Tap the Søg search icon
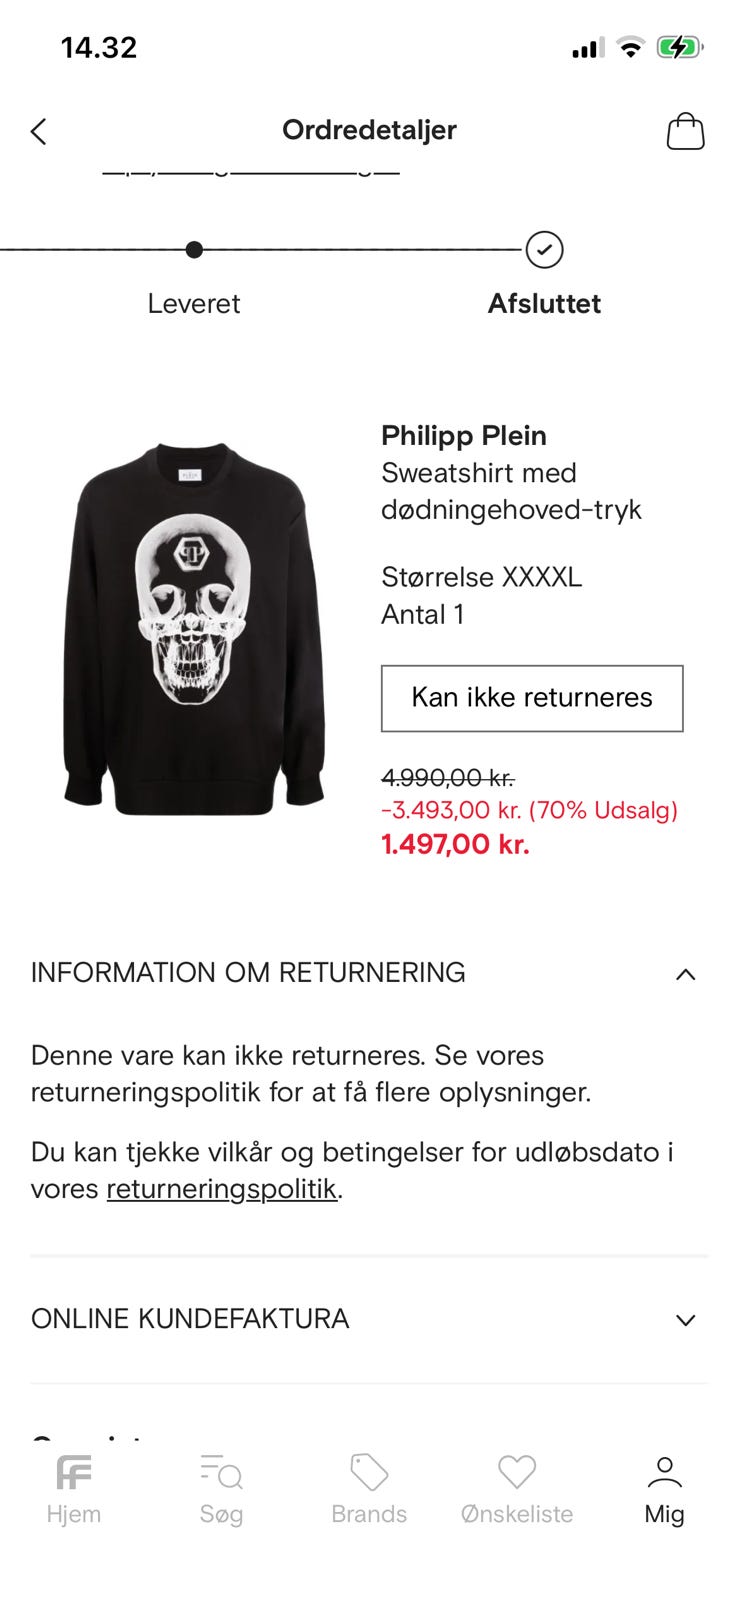This screenshot has width=739, height=1600. point(221,1473)
